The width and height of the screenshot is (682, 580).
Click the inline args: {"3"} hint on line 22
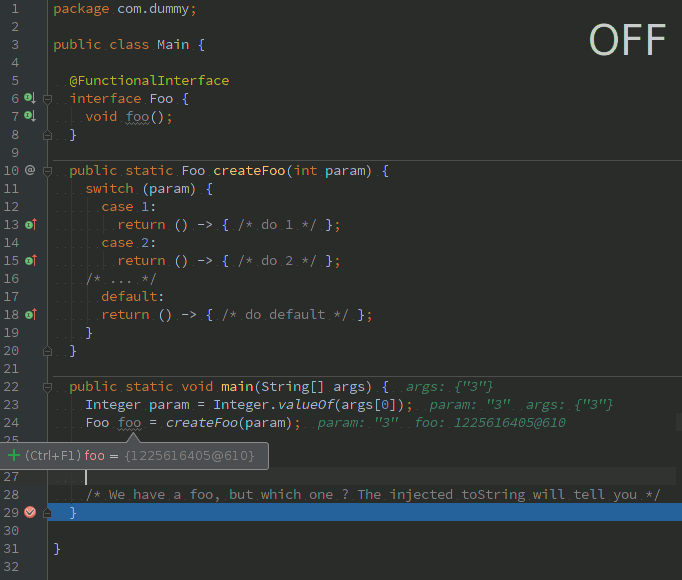click(x=449, y=386)
